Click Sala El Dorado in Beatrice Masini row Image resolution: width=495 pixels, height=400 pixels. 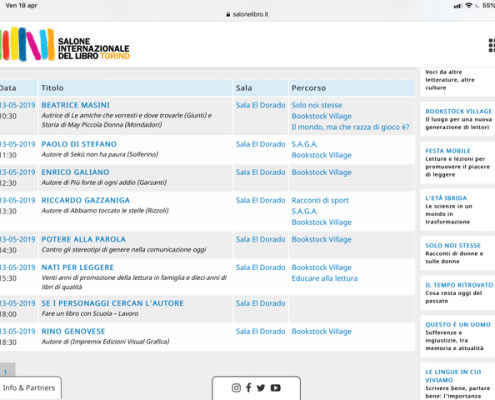tap(260, 105)
